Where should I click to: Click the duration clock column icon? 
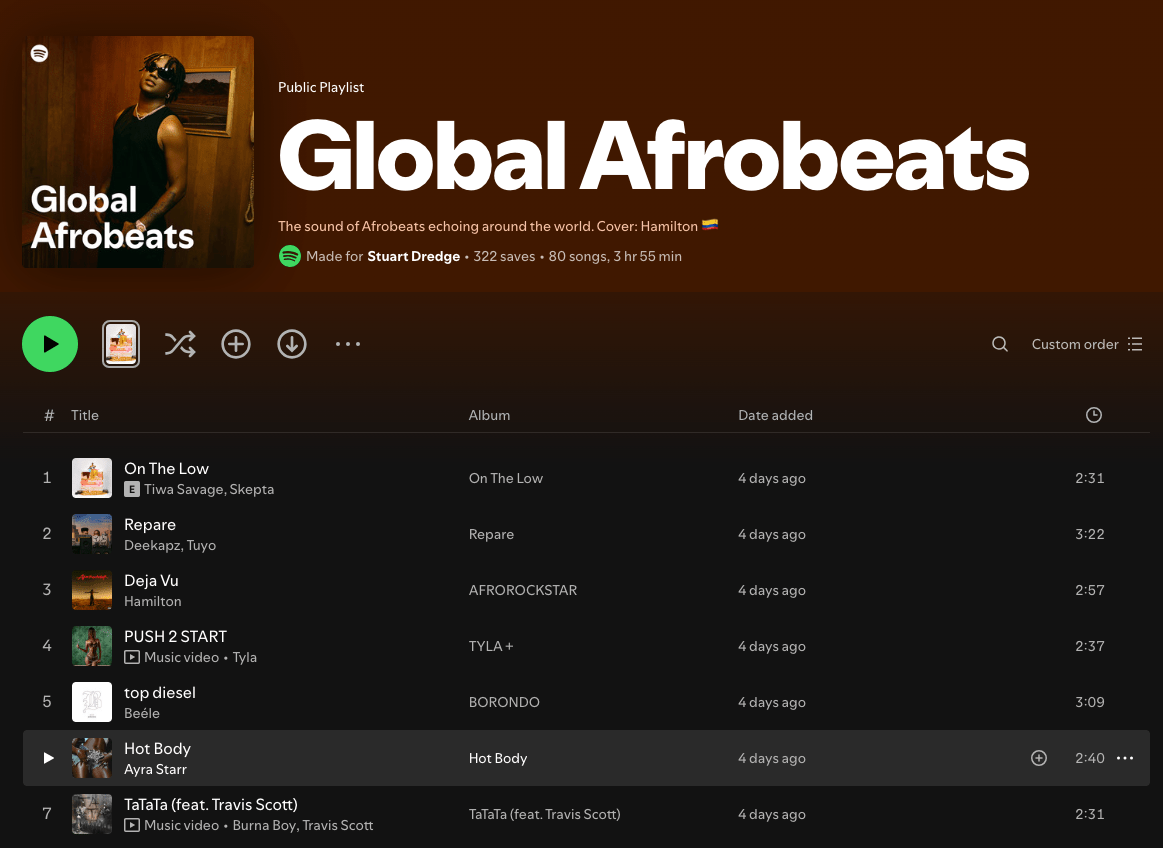(x=1093, y=415)
